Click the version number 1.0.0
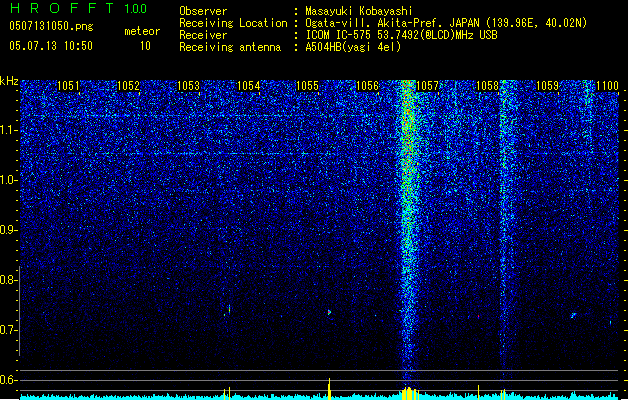Screen dimensions: 629x400 [x=135, y=9]
